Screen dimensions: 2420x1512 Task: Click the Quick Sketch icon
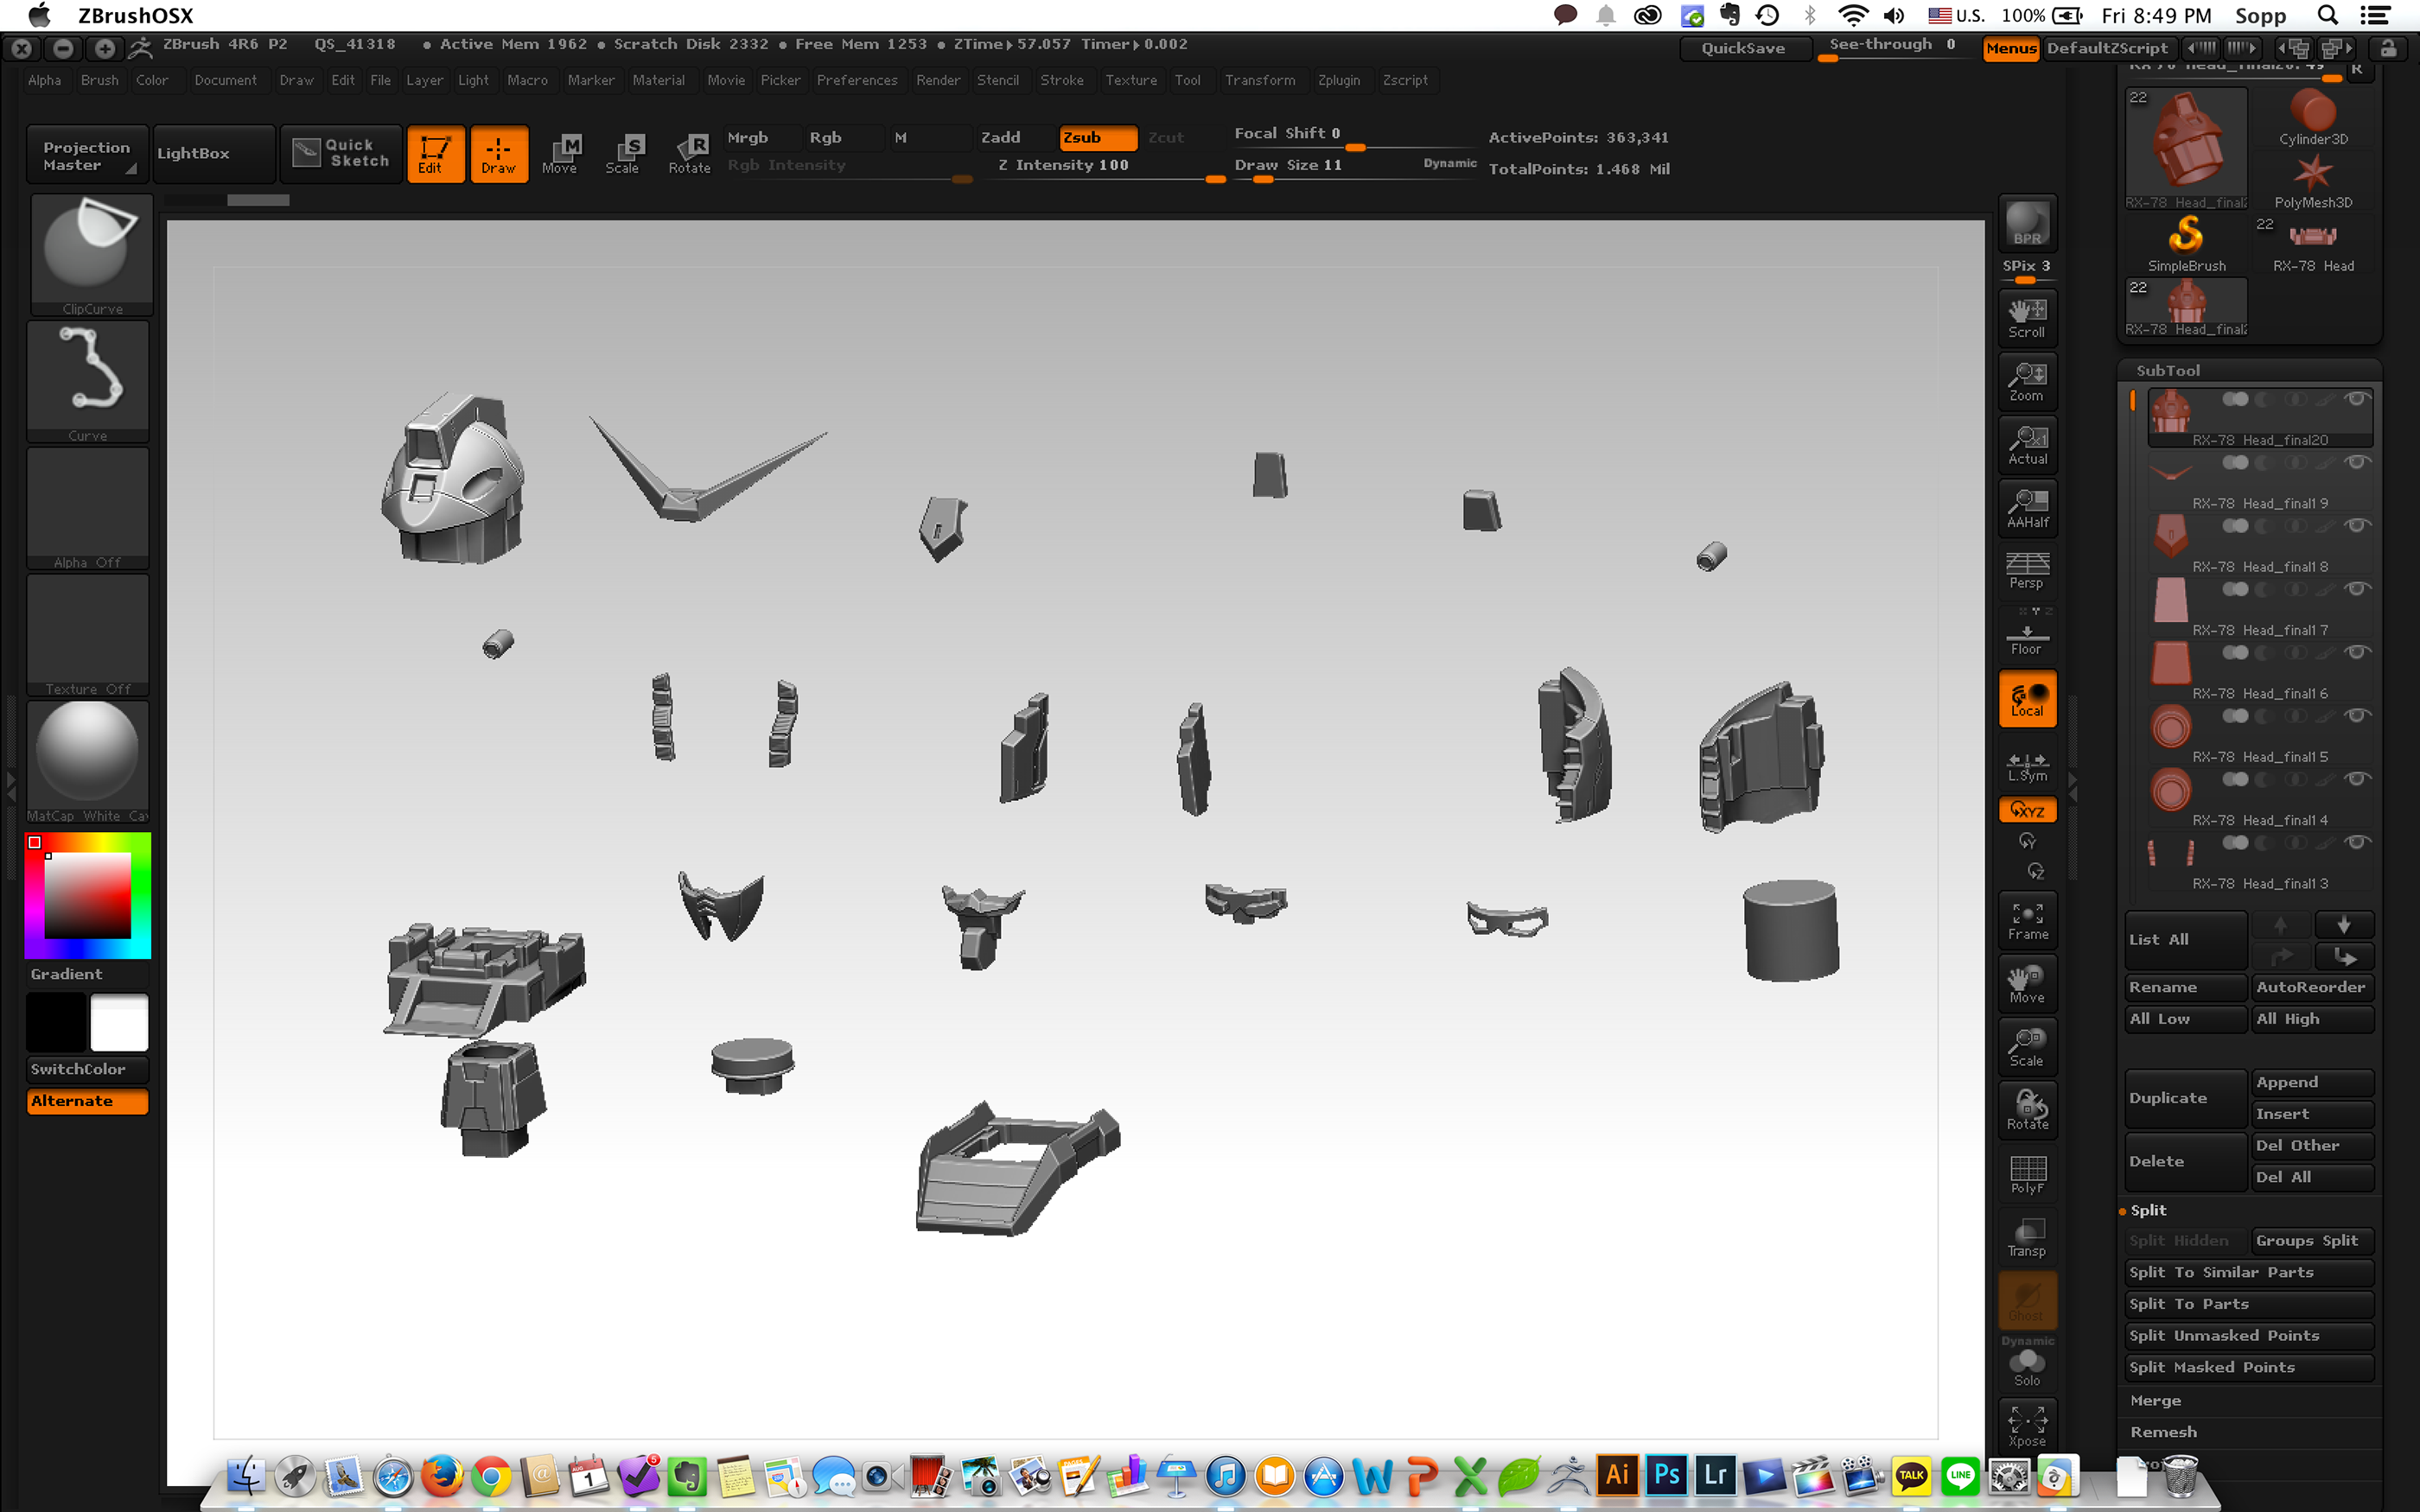click(342, 153)
